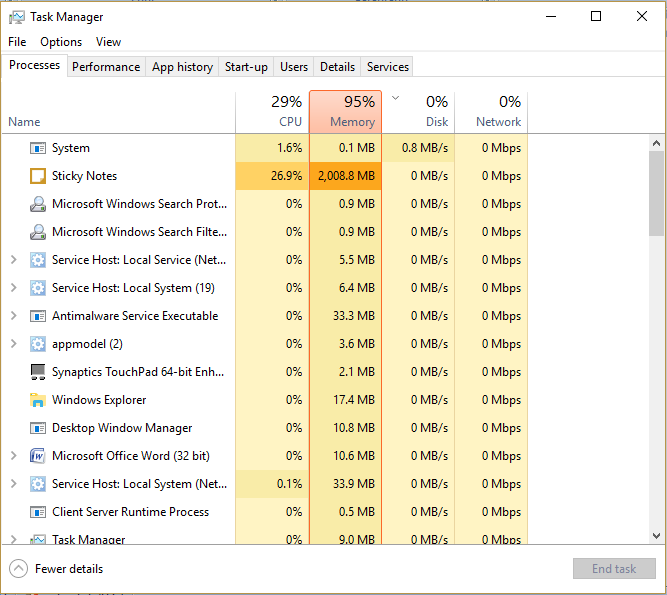The height and width of the screenshot is (595, 667).
Task: Click Synaptics TouchPad process icon
Action: [38, 372]
